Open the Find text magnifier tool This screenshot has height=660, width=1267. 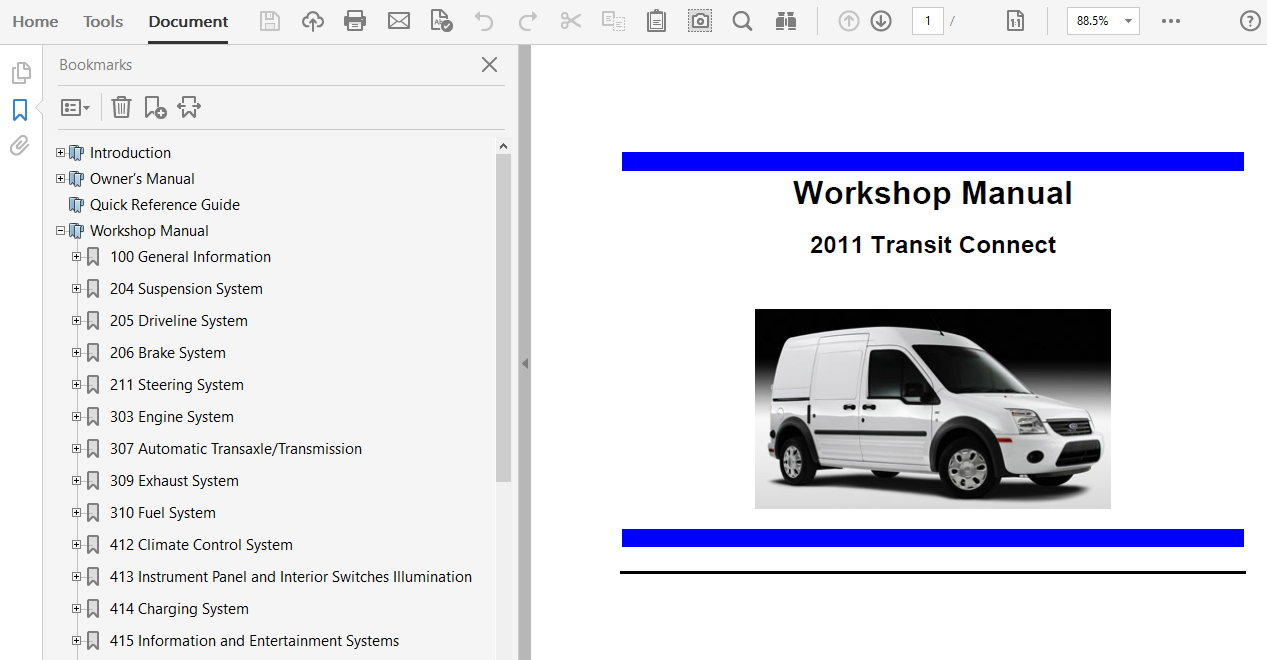pos(742,21)
